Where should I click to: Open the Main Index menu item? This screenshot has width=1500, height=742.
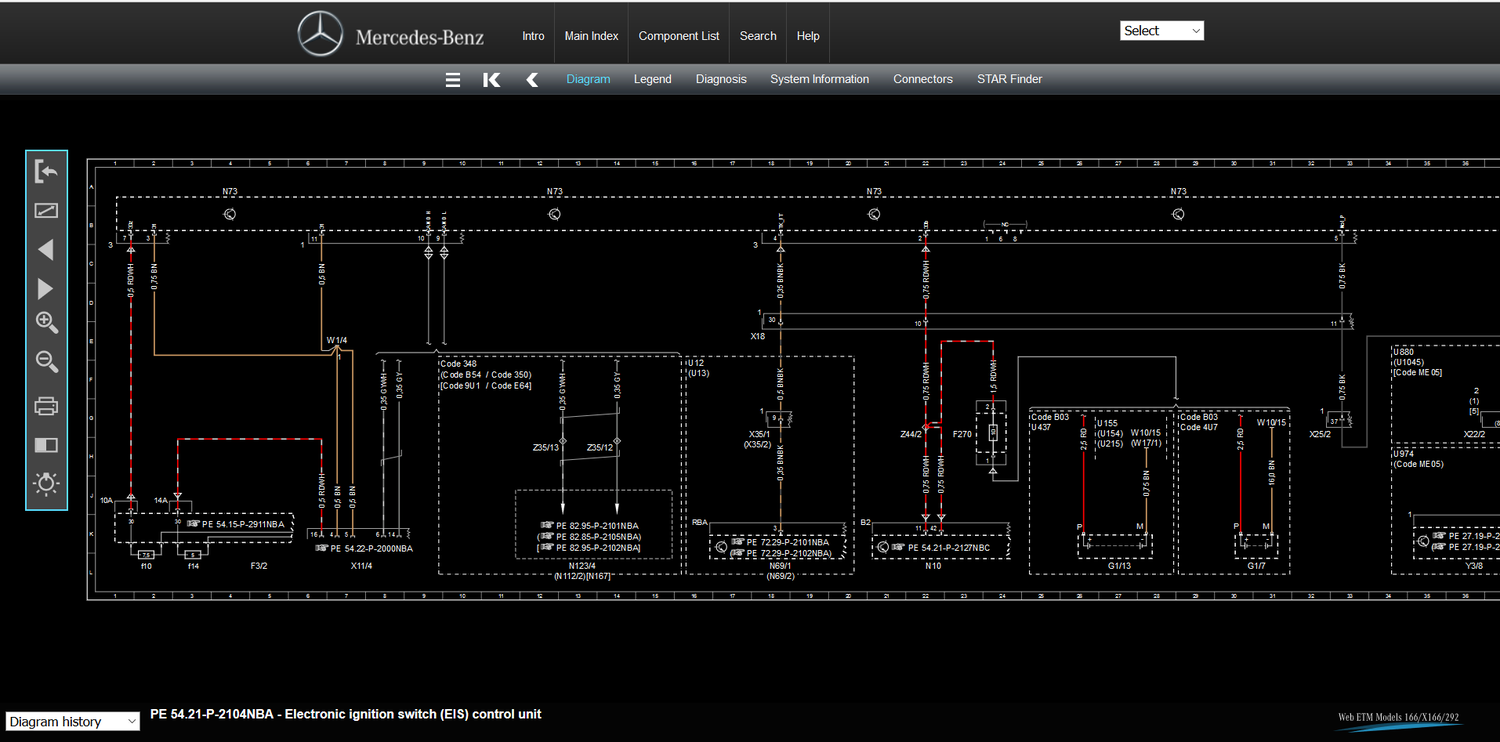point(591,36)
